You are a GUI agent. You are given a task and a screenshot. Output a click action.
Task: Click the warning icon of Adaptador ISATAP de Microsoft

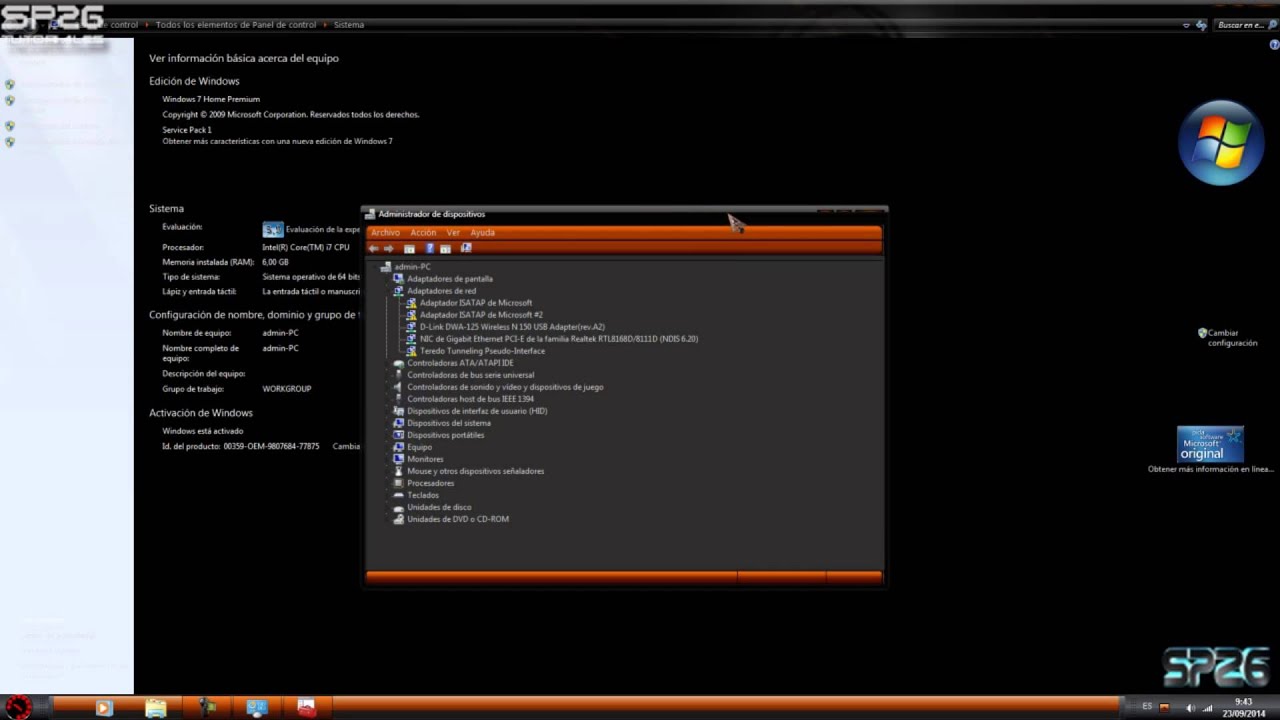coord(412,303)
